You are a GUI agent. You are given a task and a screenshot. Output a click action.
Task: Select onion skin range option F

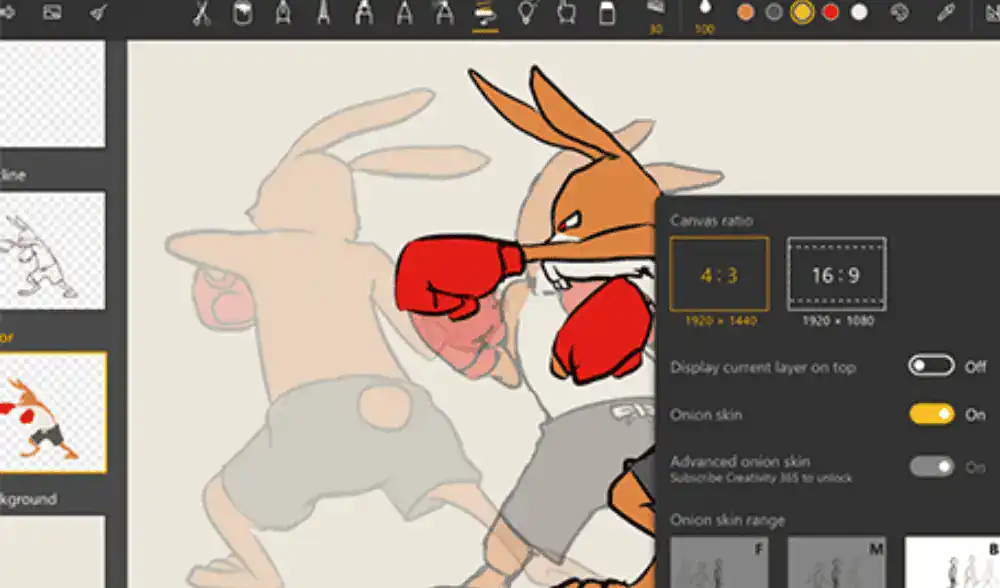[719, 562]
